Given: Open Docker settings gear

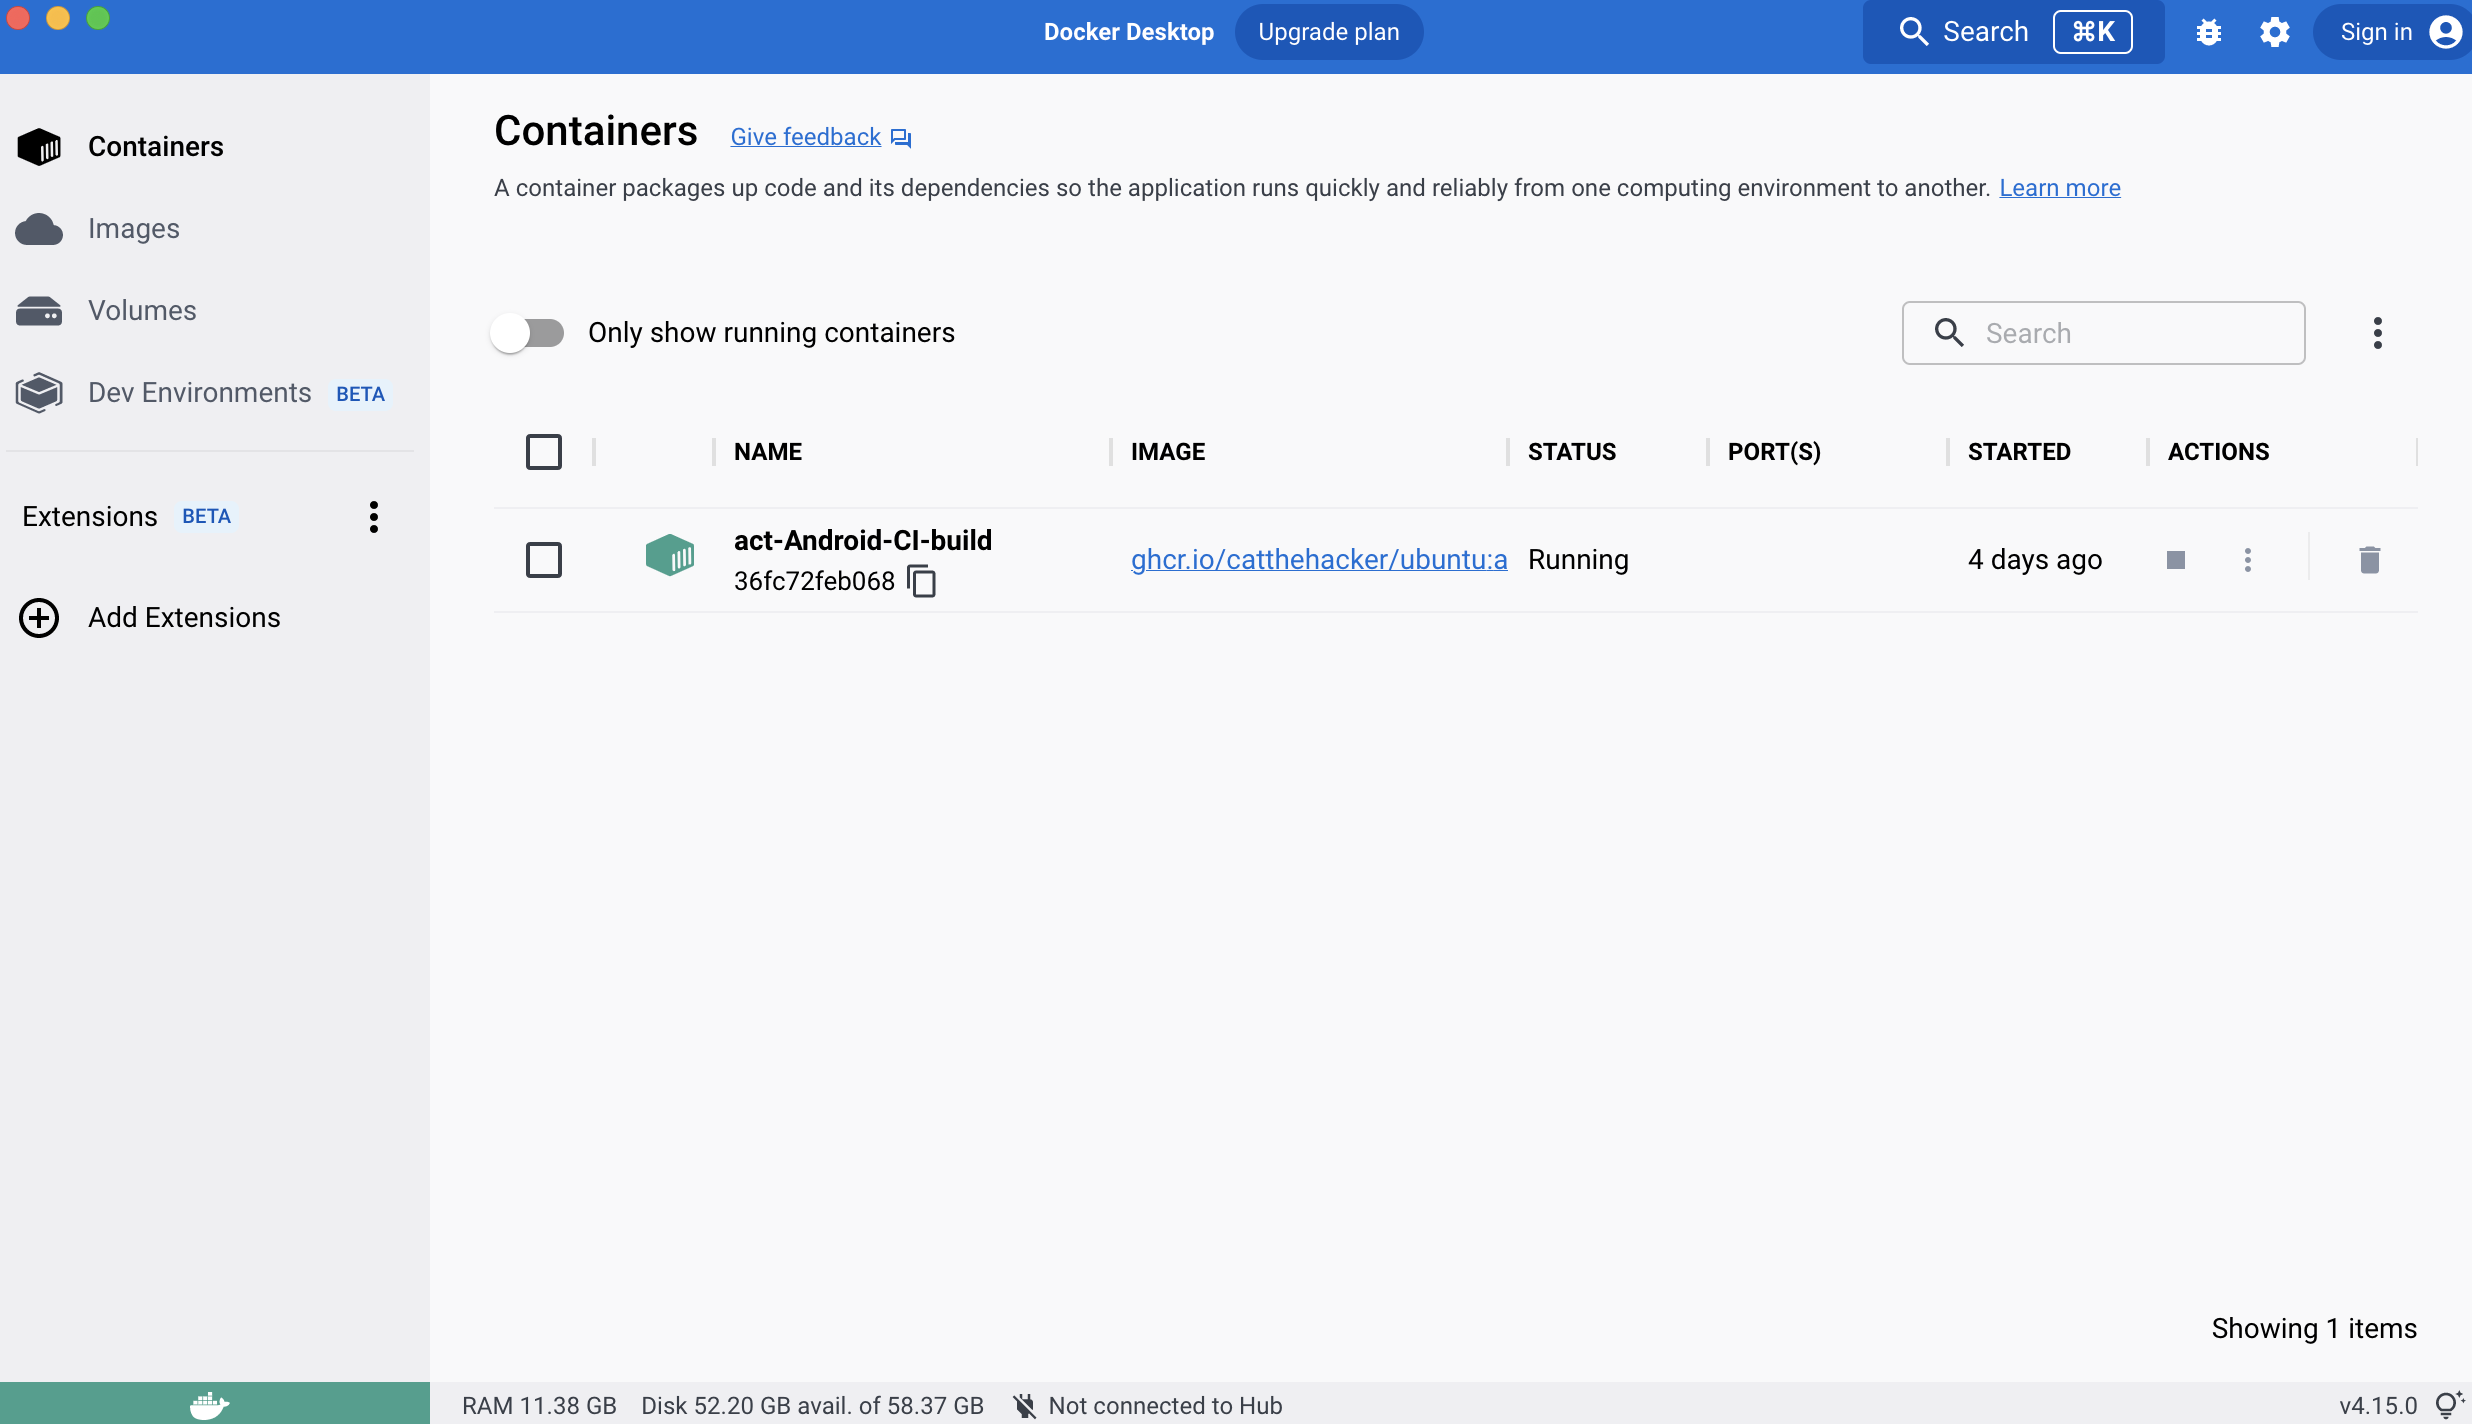Looking at the screenshot, I should coord(2275,32).
